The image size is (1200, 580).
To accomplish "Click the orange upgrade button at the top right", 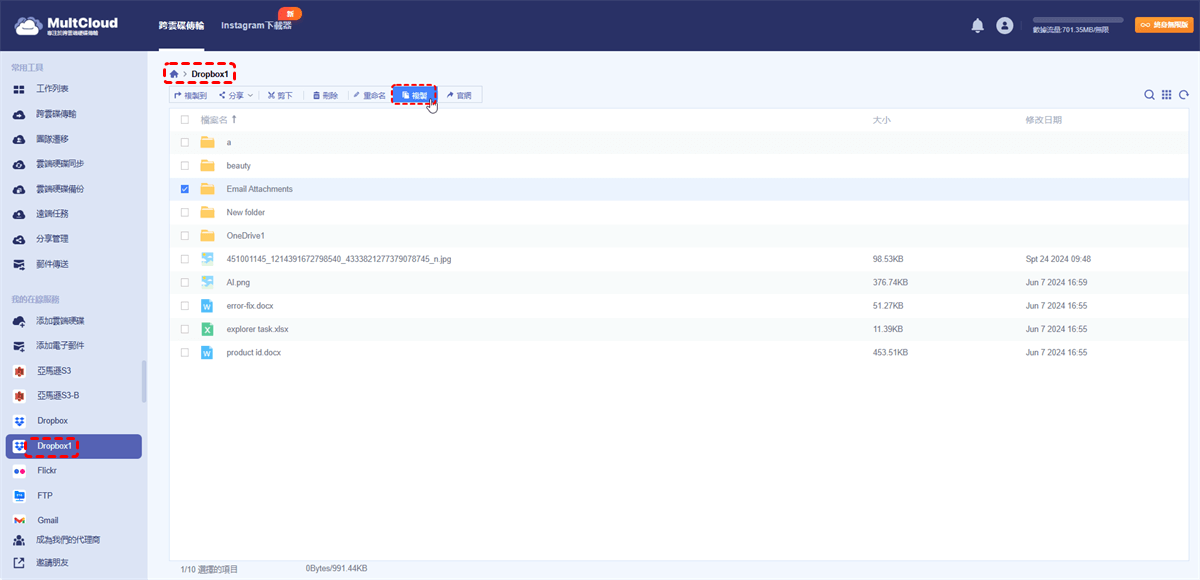I will [1163, 25].
